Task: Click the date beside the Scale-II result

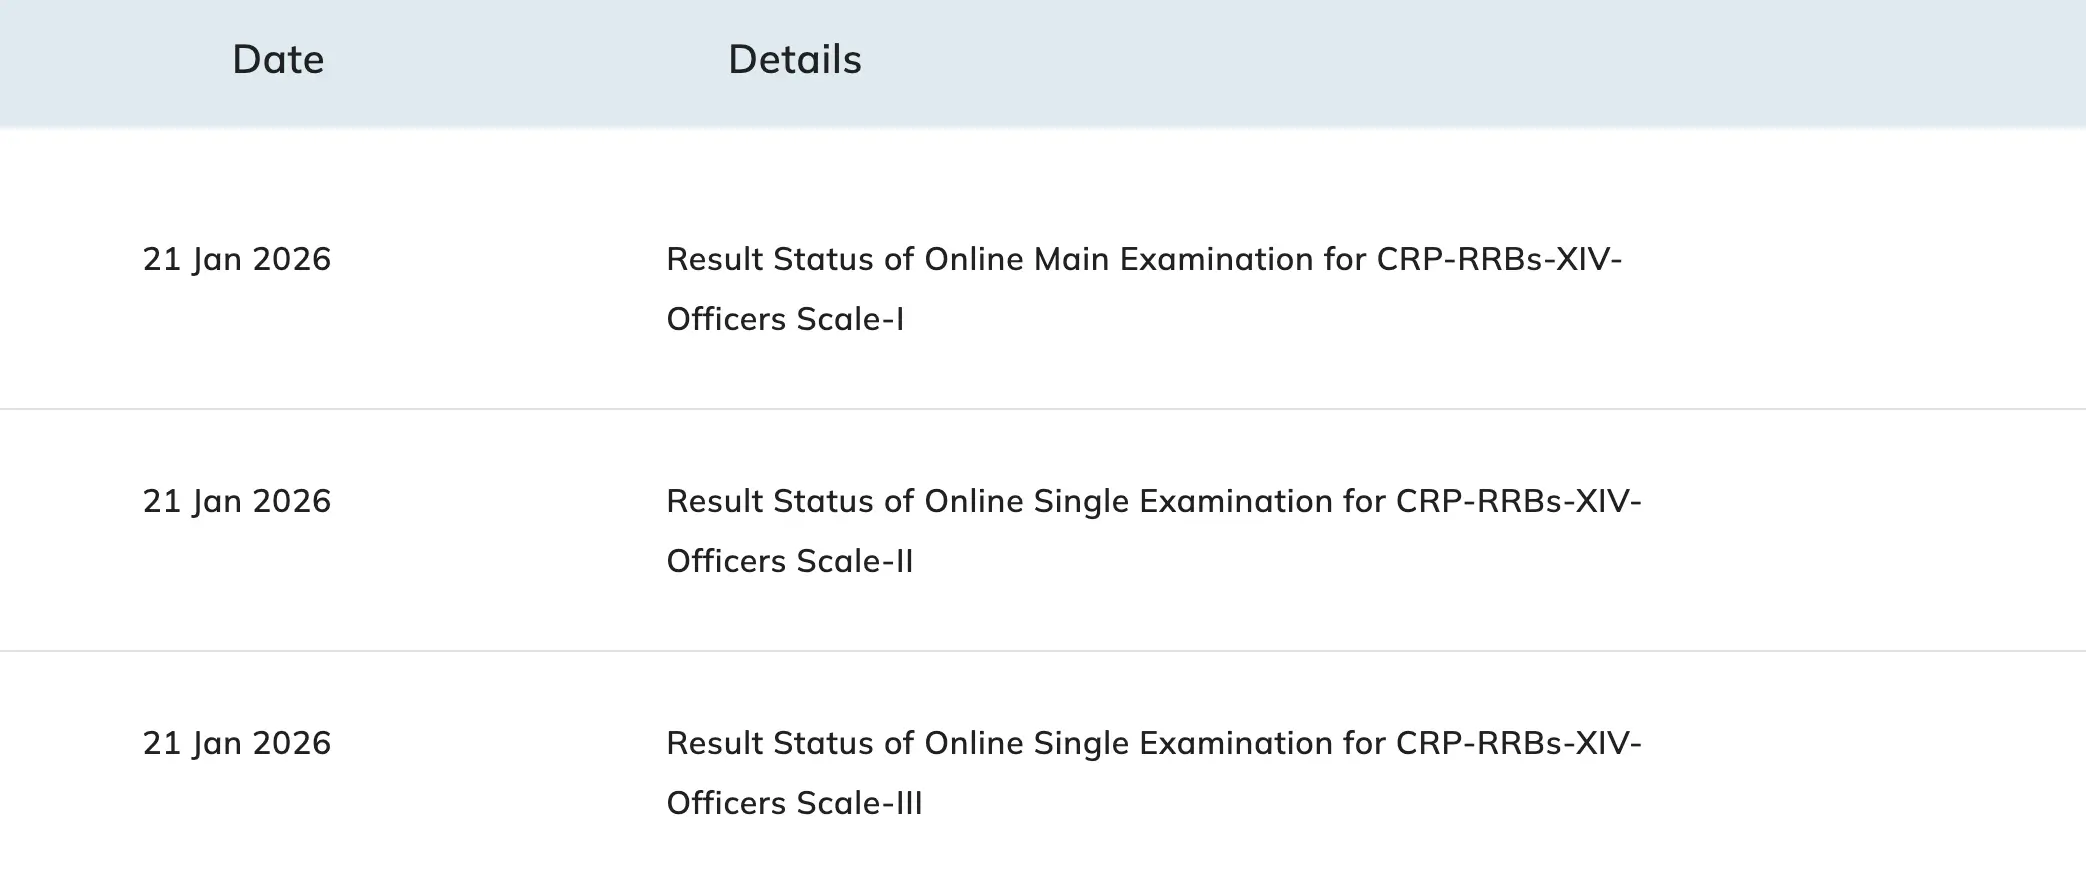Action: (237, 502)
